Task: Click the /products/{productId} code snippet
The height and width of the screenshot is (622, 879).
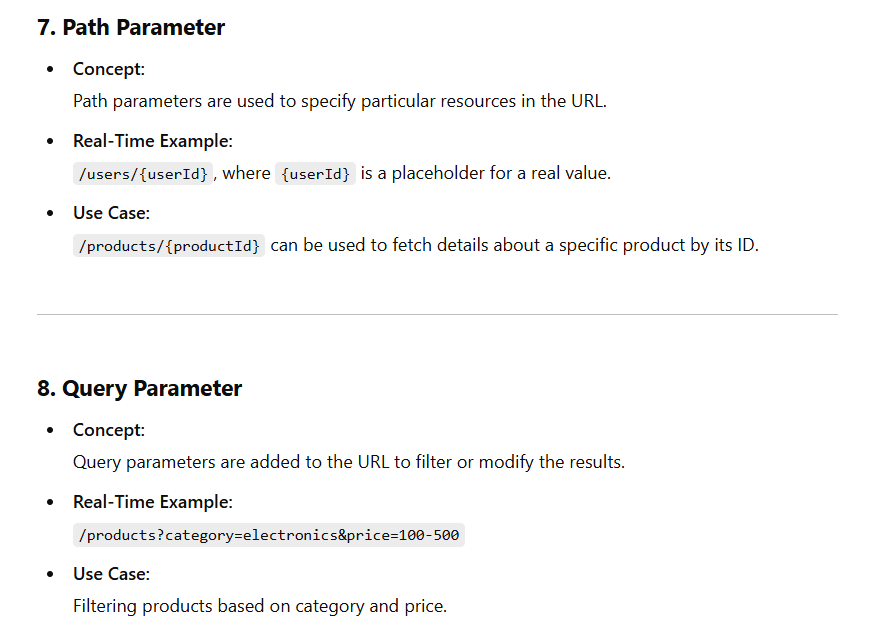Action: (x=169, y=246)
